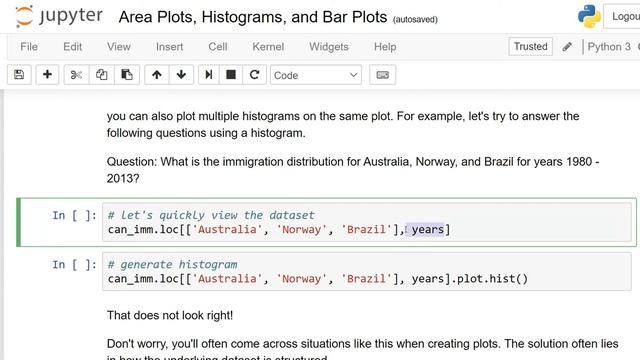This screenshot has width=640, height=360.
Task: Save notebook with the floppy disk icon
Action: pos(19,75)
